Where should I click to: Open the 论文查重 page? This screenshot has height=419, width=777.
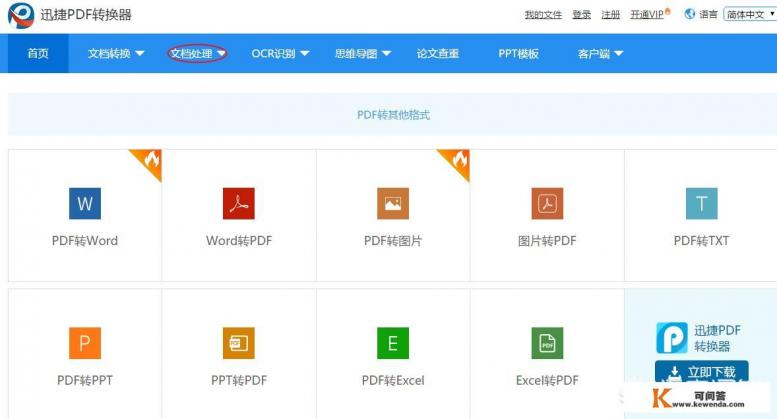(438, 53)
